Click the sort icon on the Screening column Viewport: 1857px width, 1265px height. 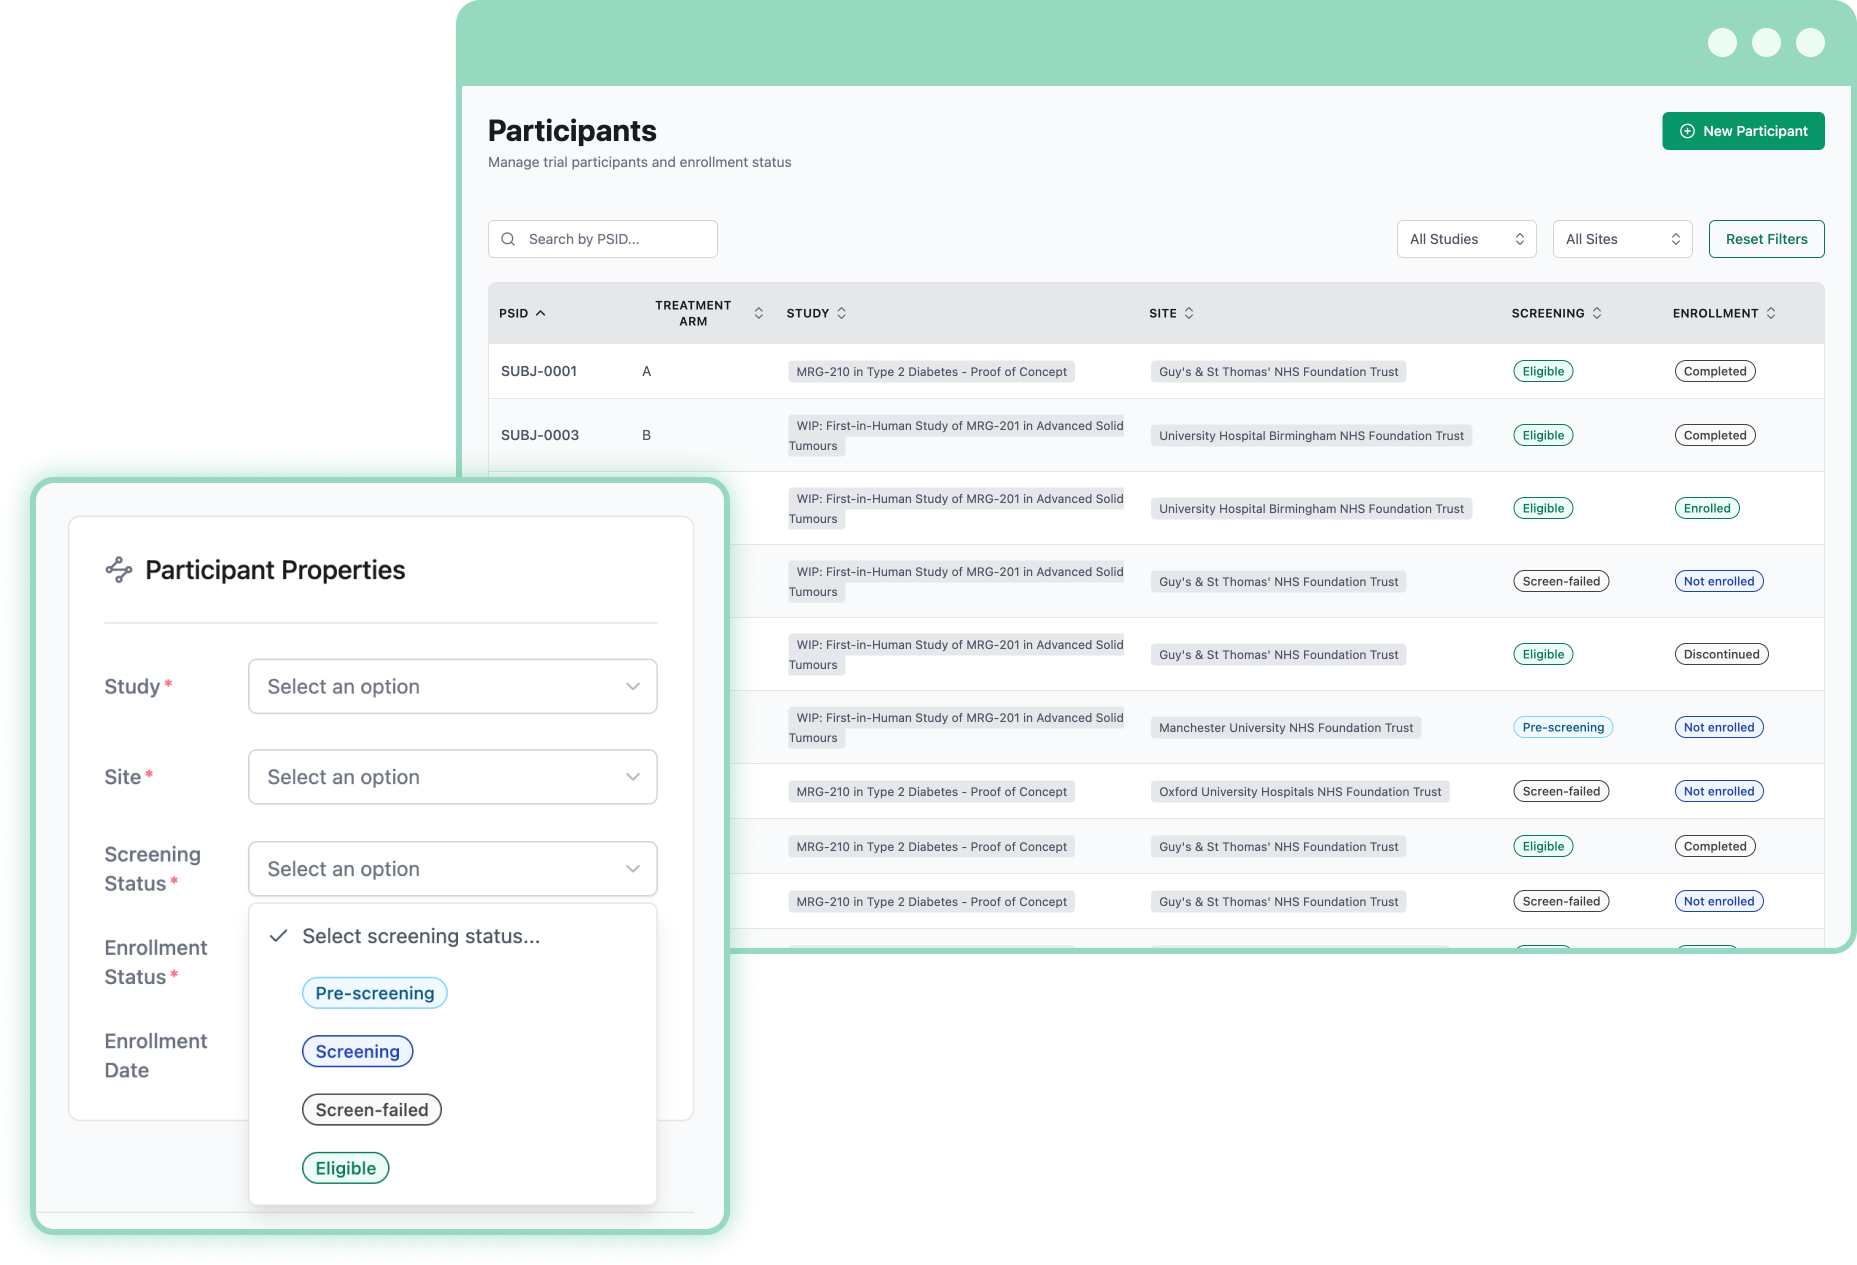(x=1597, y=313)
